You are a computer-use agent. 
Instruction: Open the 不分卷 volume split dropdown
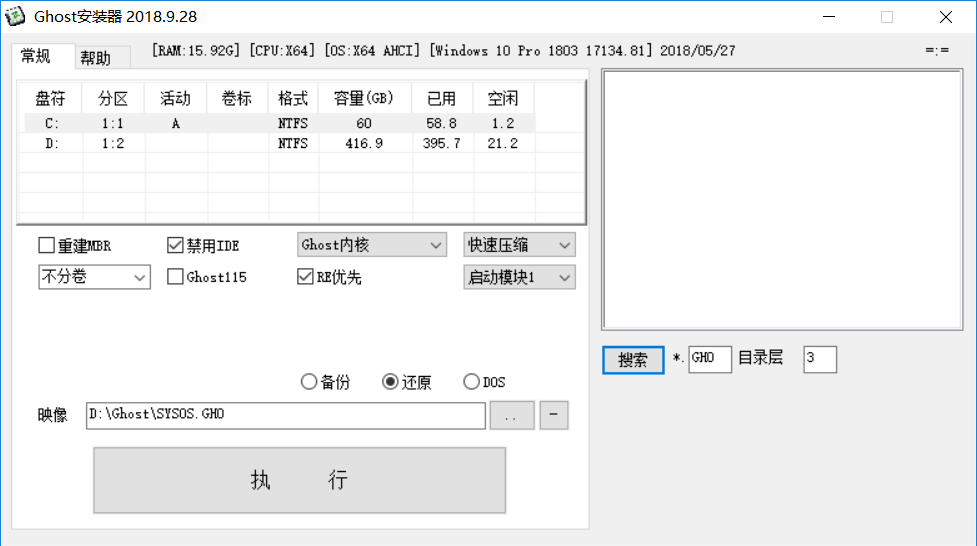click(94, 277)
